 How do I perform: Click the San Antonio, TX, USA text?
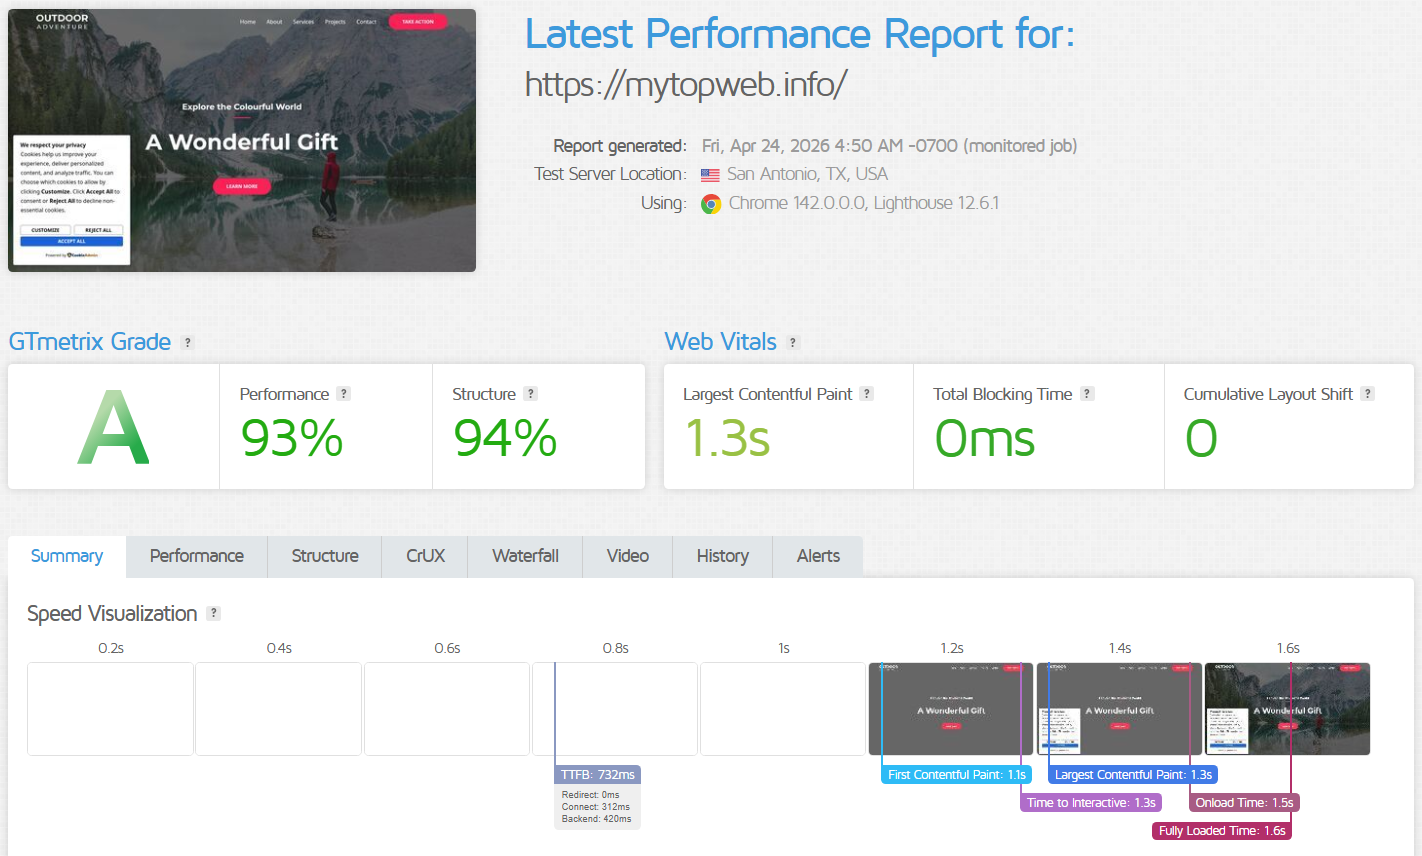click(x=807, y=174)
